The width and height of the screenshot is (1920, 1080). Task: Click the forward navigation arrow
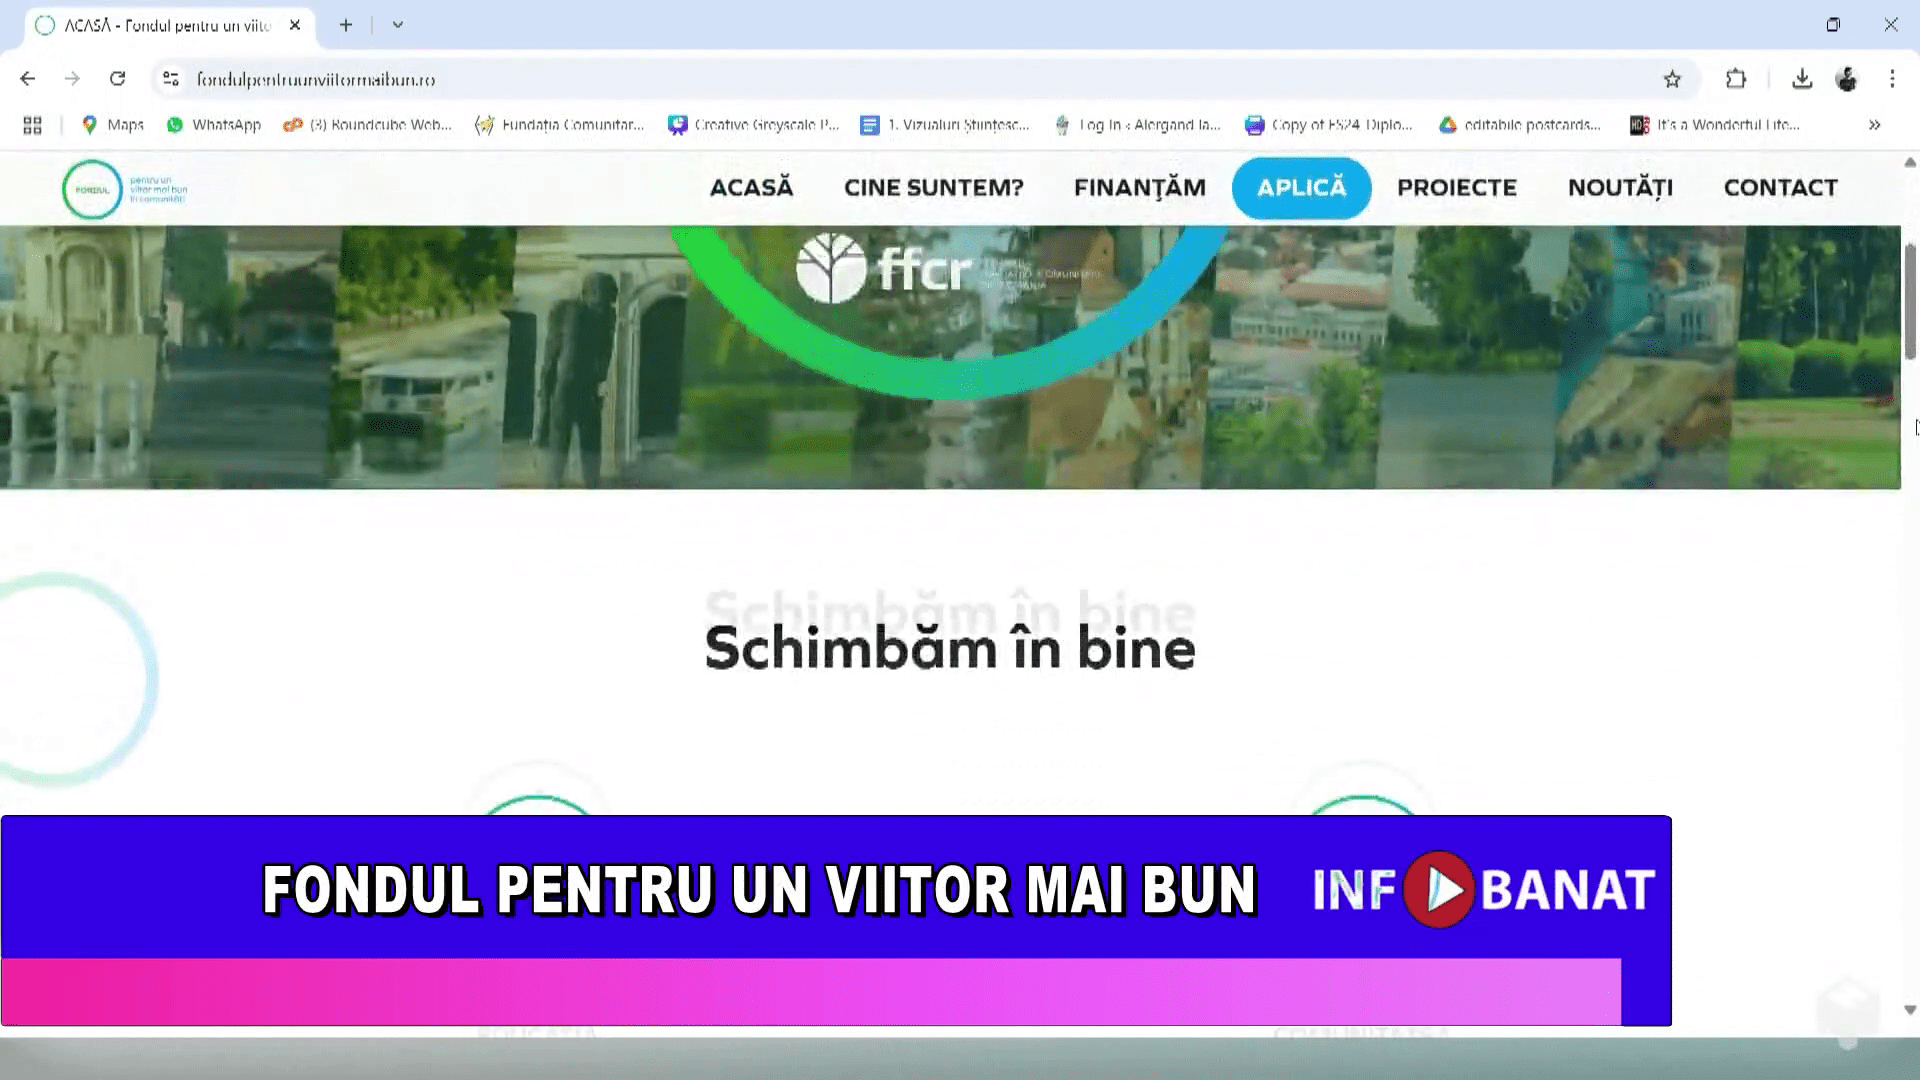point(72,79)
